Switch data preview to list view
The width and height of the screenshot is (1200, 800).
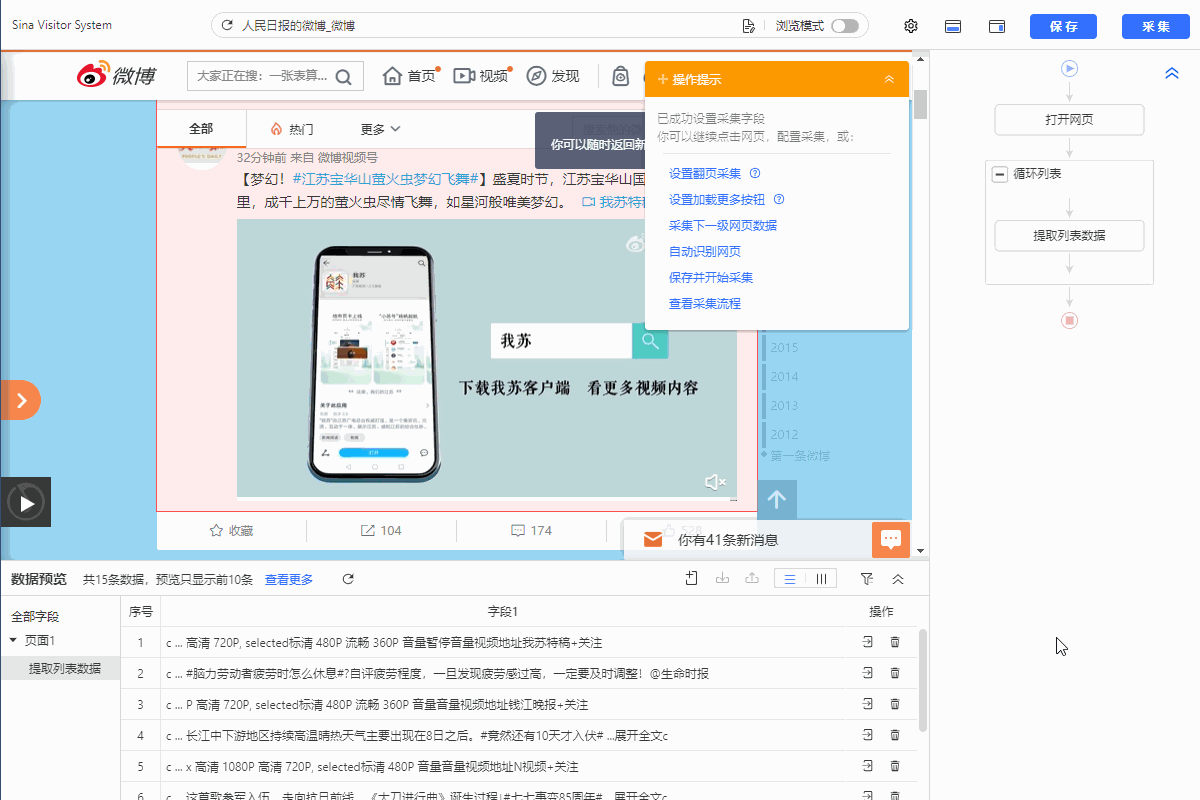click(790, 579)
